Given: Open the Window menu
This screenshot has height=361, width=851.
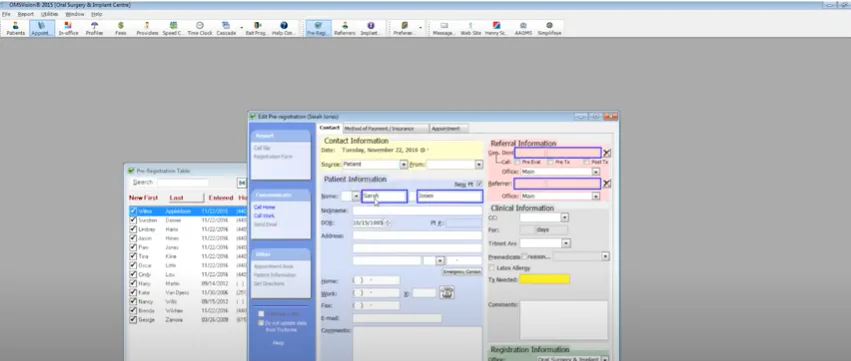Looking at the screenshot, I should [x=74, y=14].
